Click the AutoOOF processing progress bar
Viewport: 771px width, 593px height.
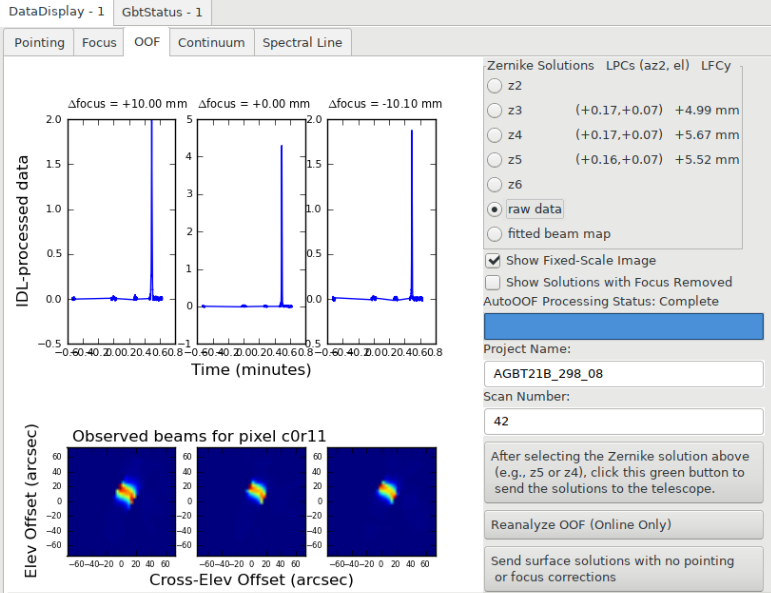coord(623,326)
